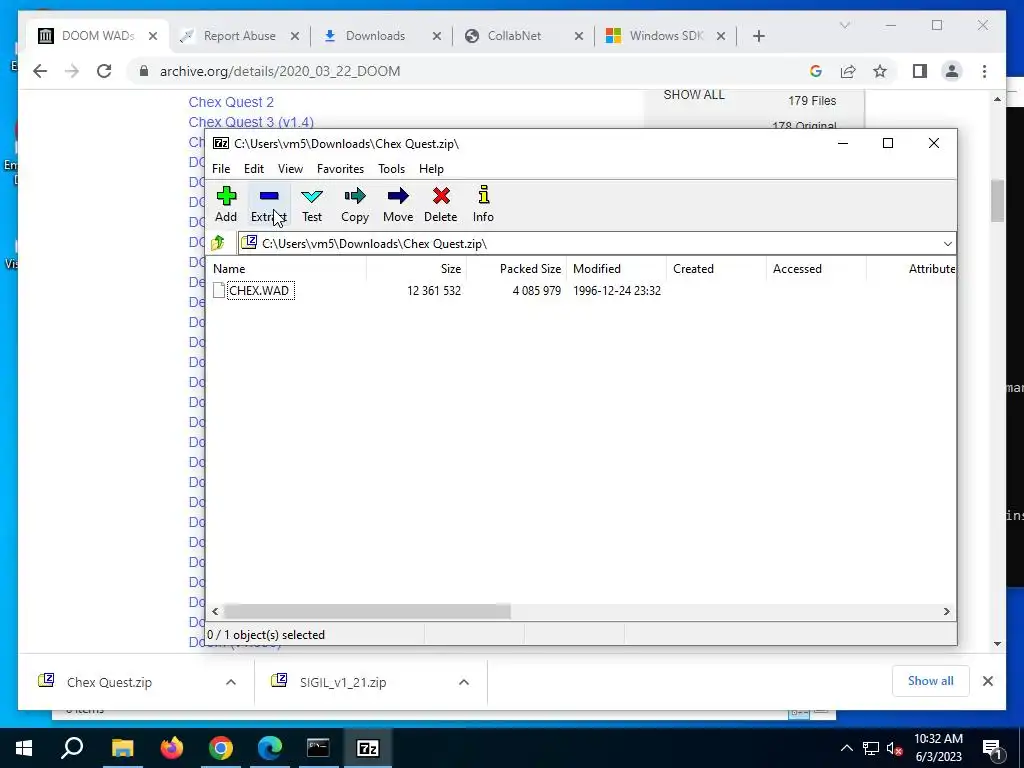The image size is (1024, 768).
Task: Close the downloads bar
Action: pos(987,681)
